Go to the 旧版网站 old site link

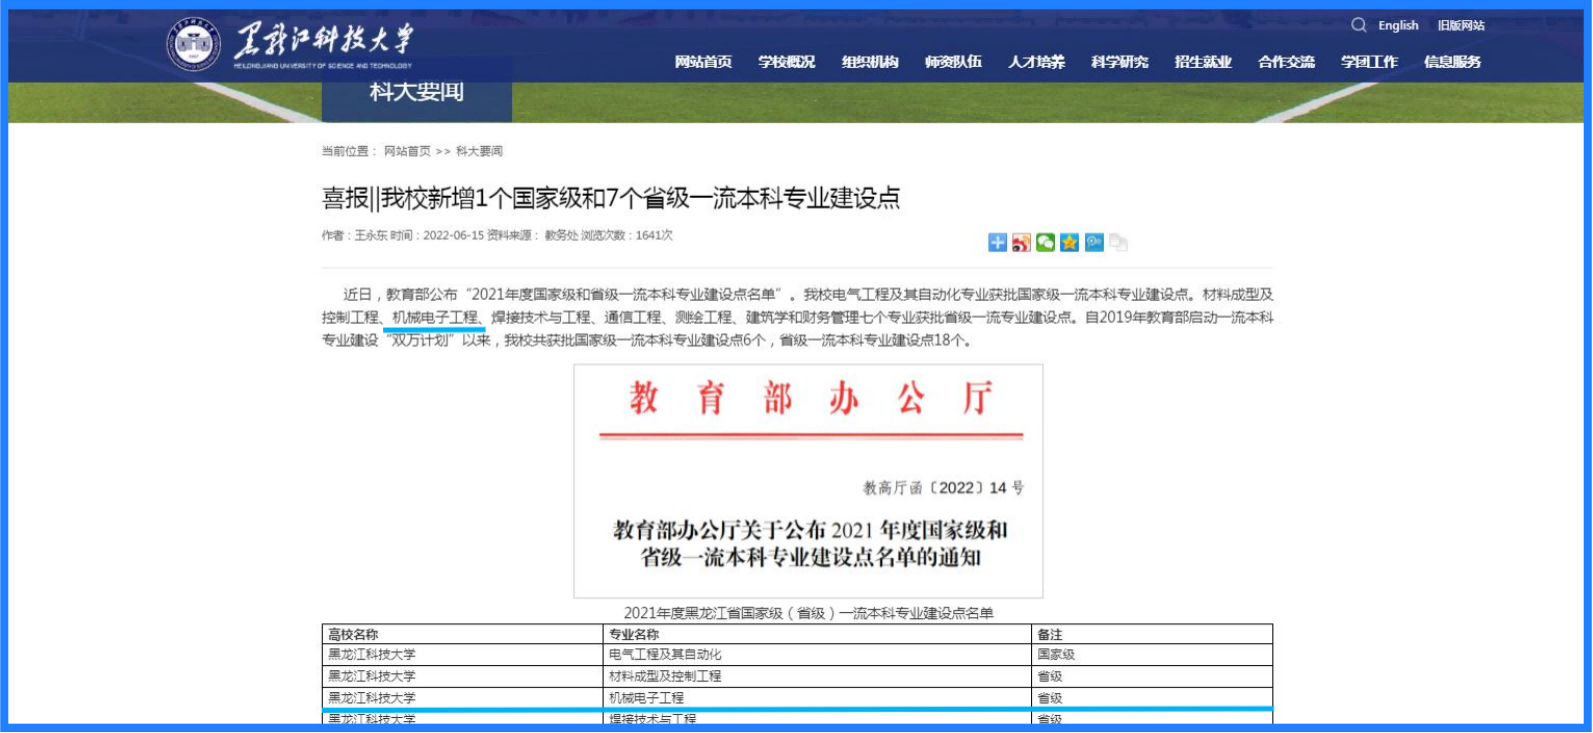[1461, 26]
